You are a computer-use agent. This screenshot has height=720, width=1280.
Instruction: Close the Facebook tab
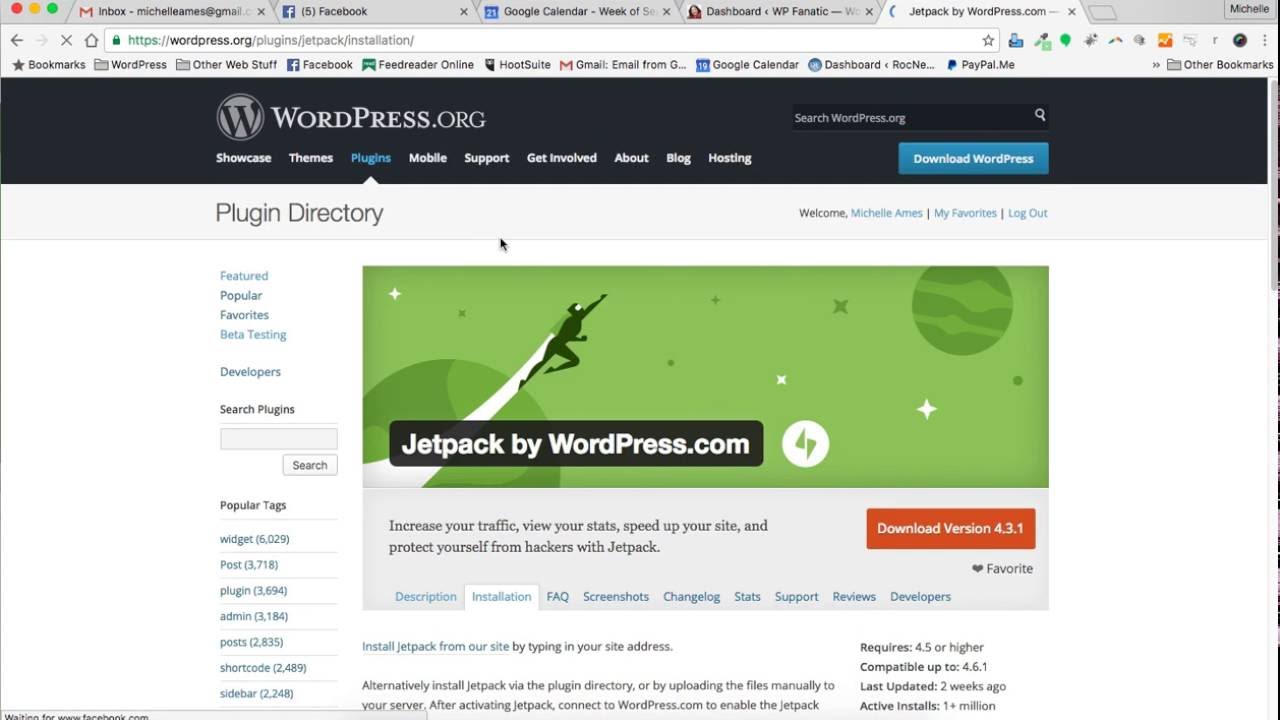(464, 12)
